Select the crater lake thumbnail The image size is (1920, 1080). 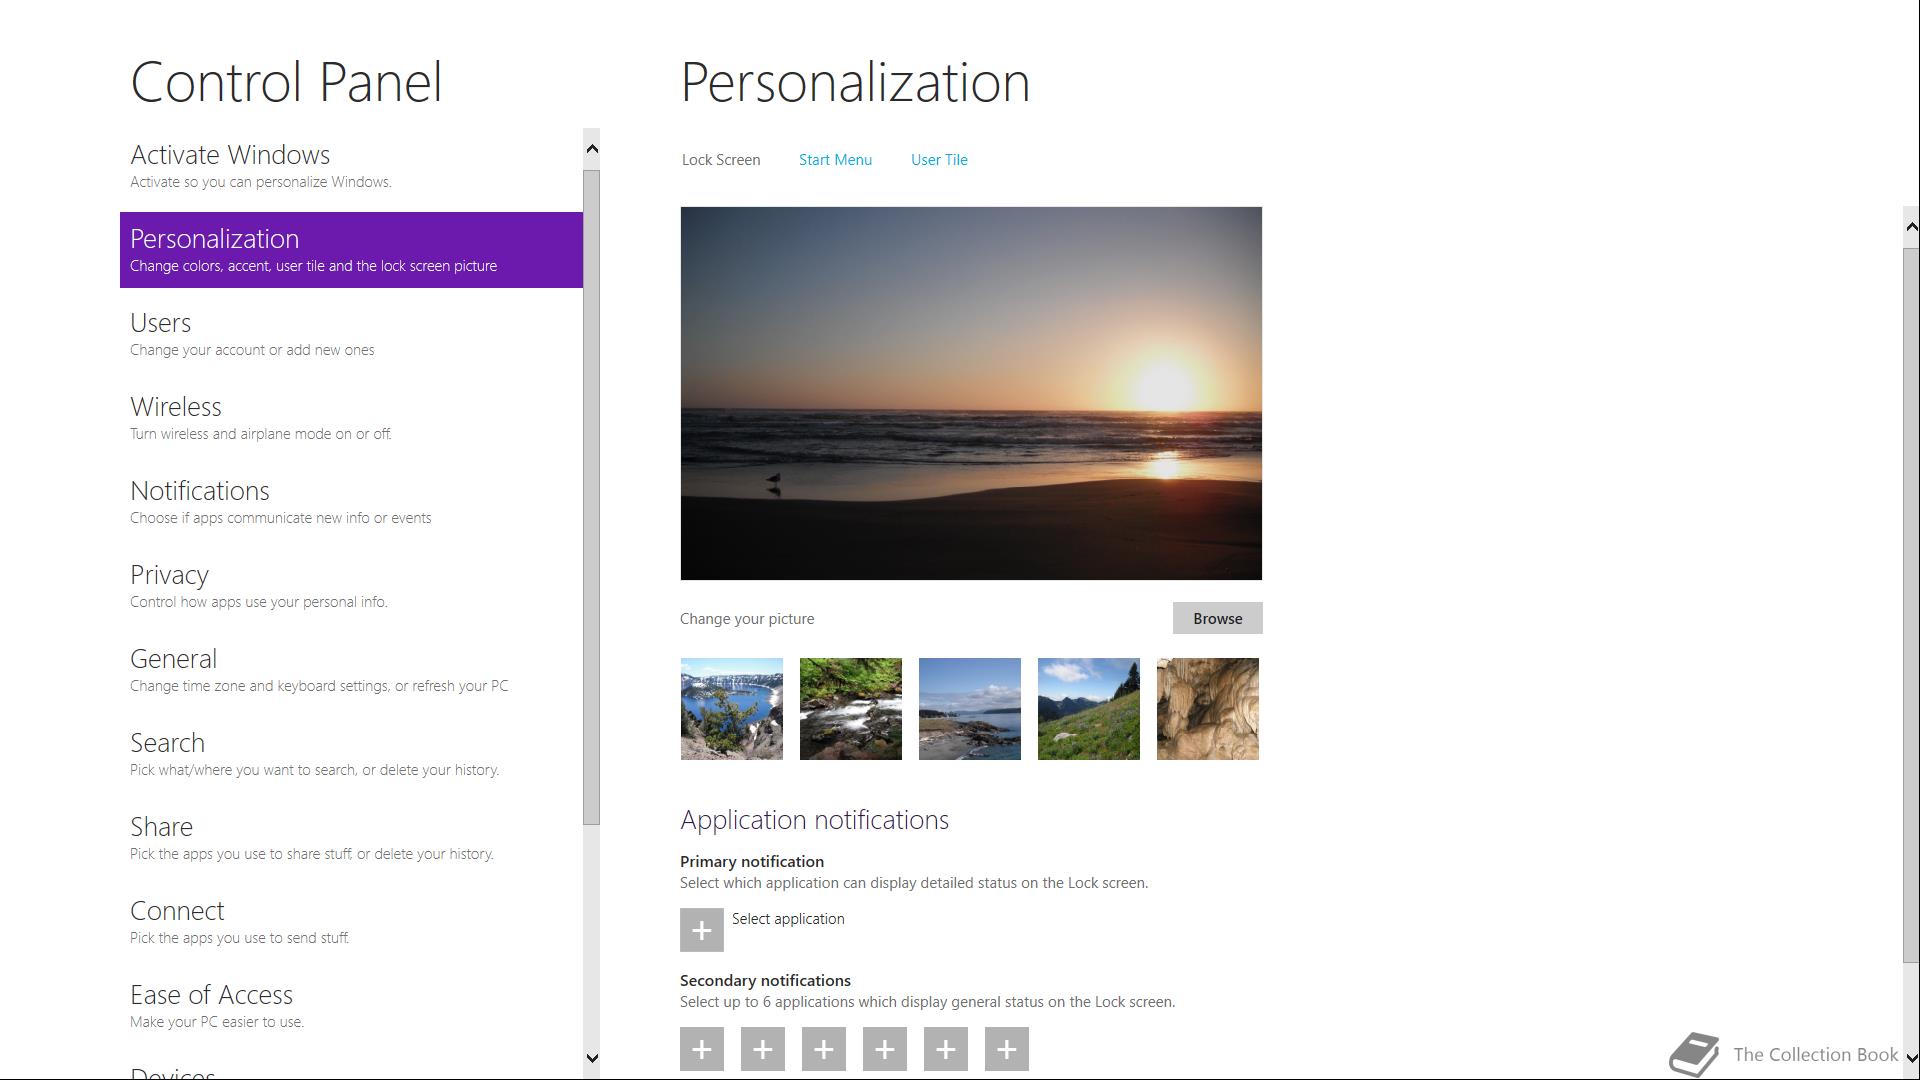[731, 709]
